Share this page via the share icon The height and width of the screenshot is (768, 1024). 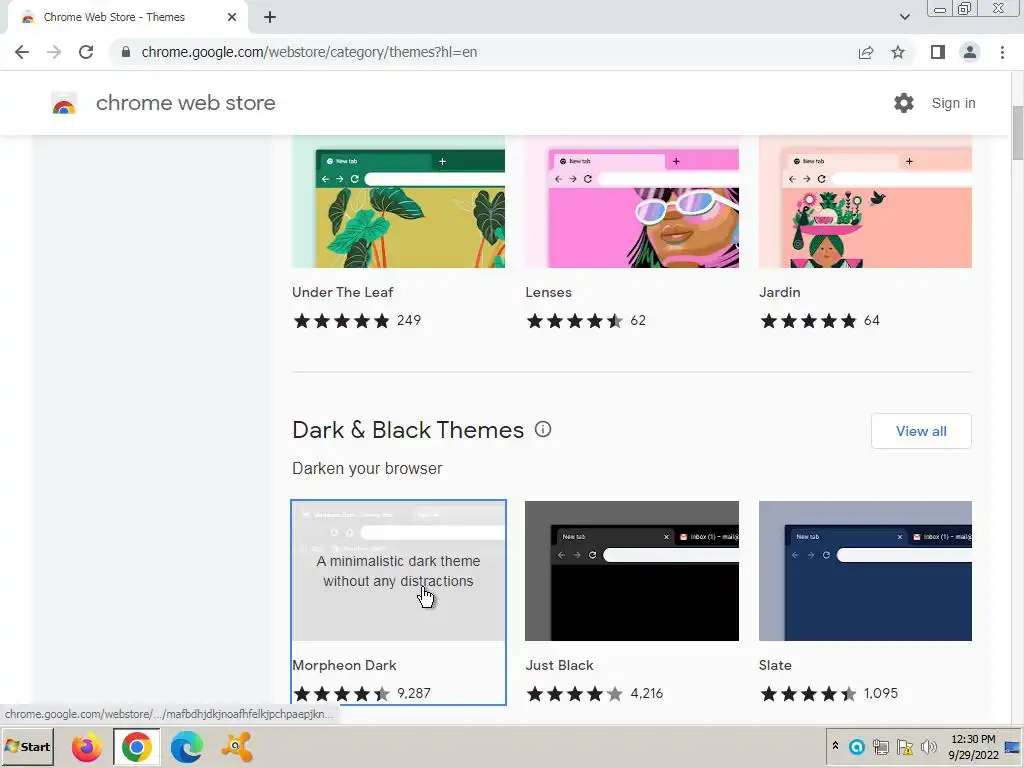[866, 52]
